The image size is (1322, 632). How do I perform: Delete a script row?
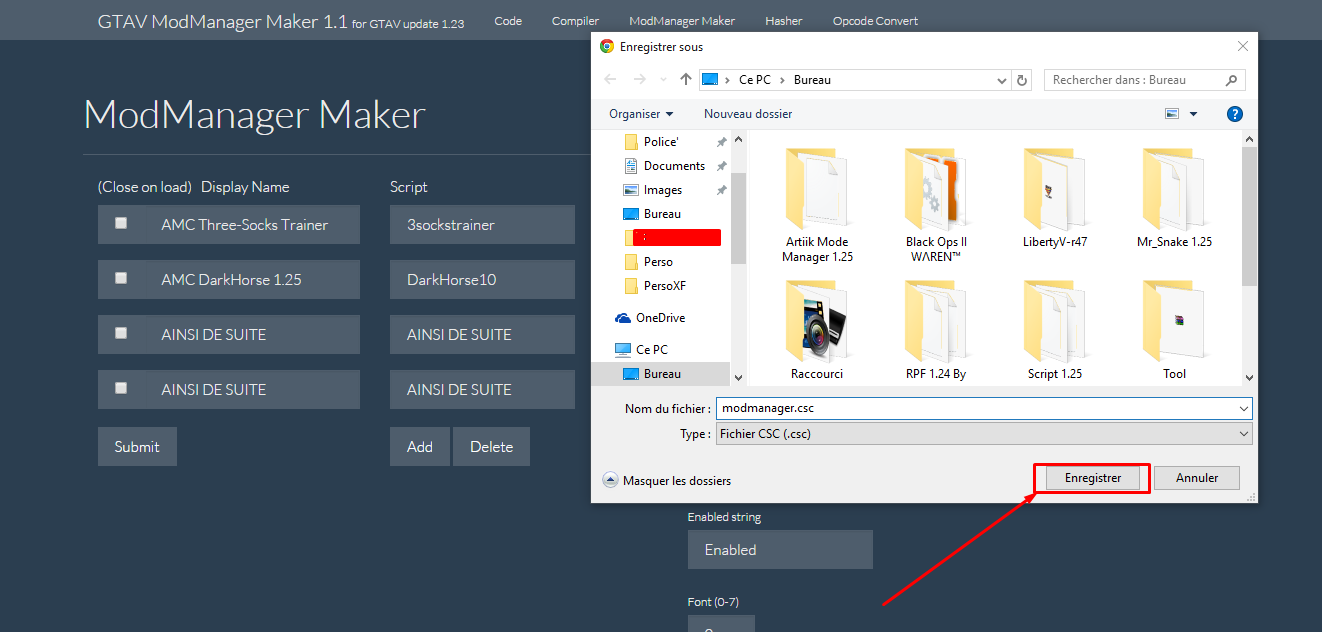(492, 447)
